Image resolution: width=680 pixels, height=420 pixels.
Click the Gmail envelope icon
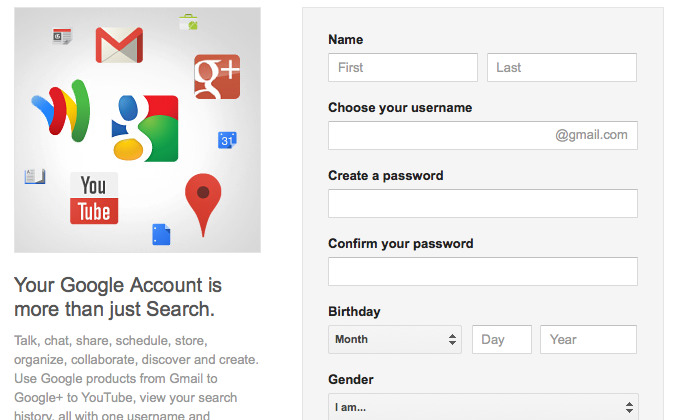119,45
